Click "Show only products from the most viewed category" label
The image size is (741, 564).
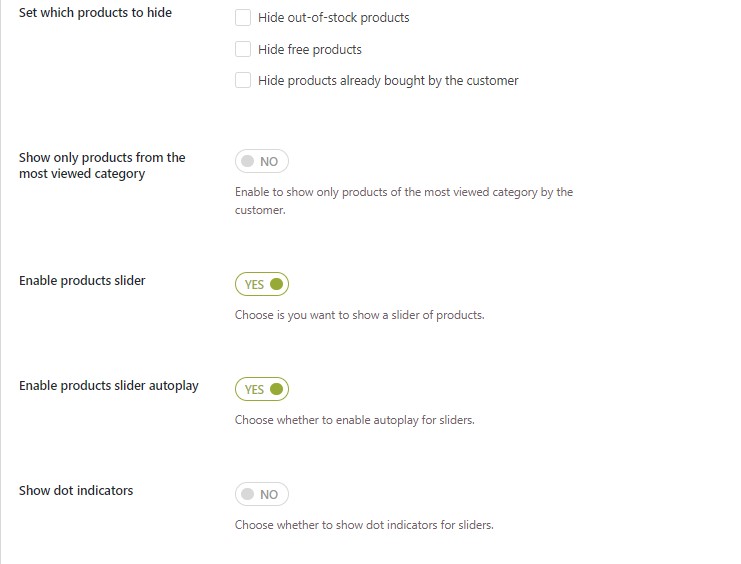point(102,165)
